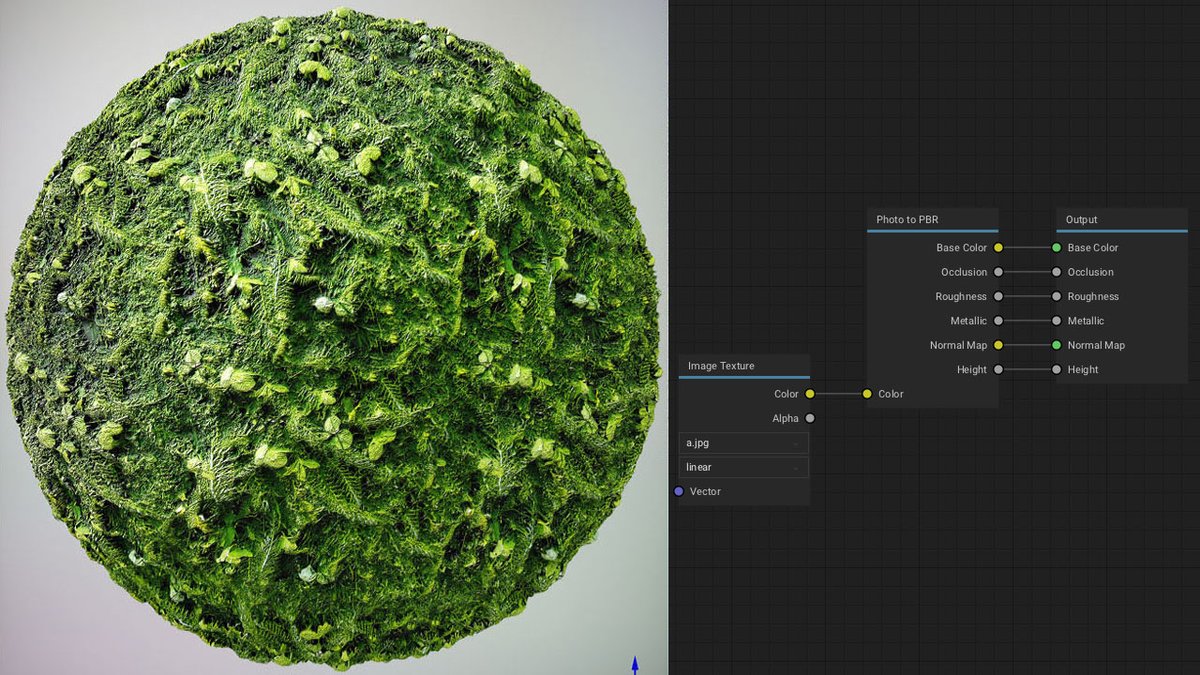
Task: Open the linear interpolation dropdown
Action: 743,467
